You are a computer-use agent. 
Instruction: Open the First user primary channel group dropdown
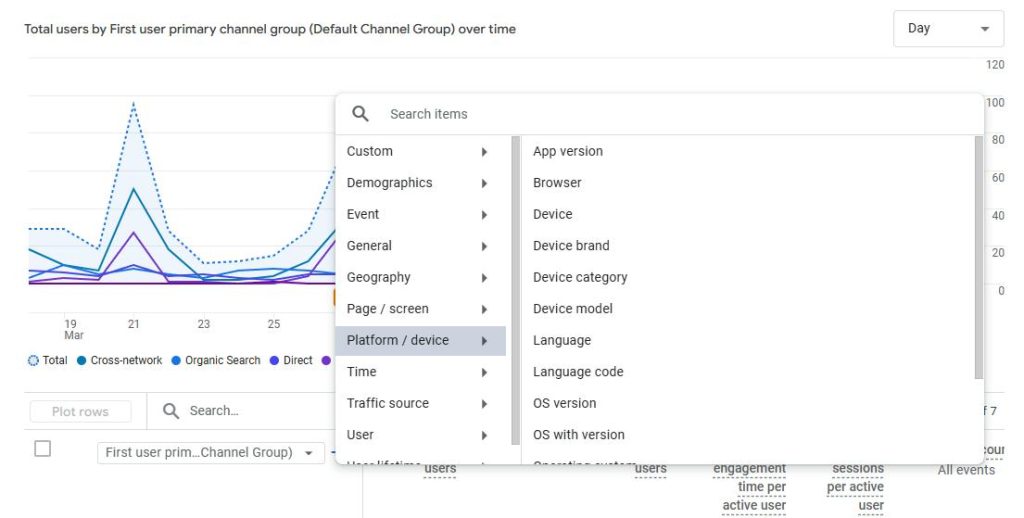210,453
